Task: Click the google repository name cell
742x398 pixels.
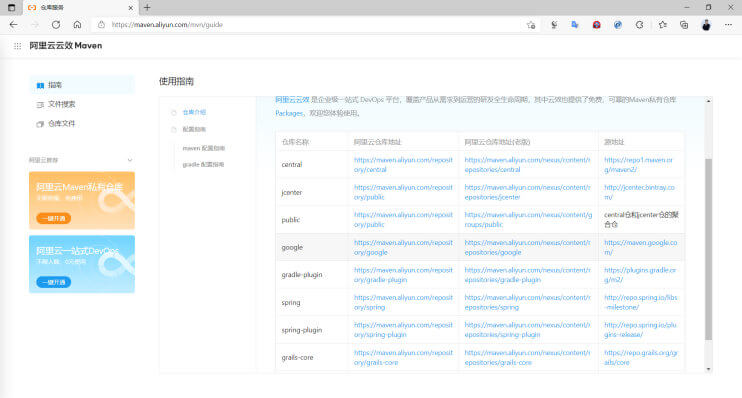Action: coord(312,248)
